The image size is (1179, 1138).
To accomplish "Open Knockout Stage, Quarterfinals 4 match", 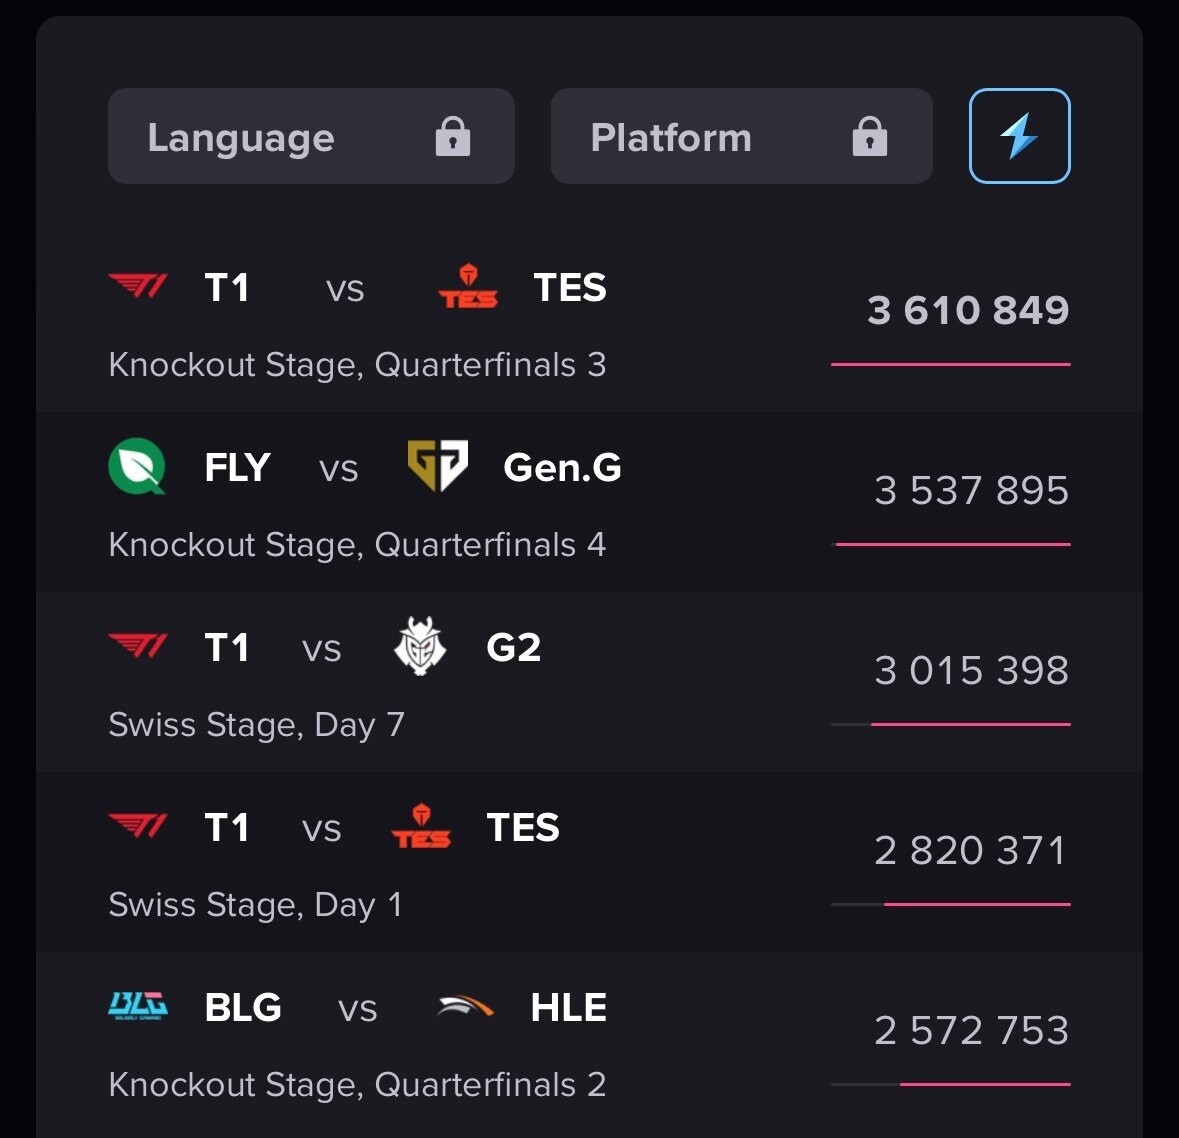I will 357,545.
